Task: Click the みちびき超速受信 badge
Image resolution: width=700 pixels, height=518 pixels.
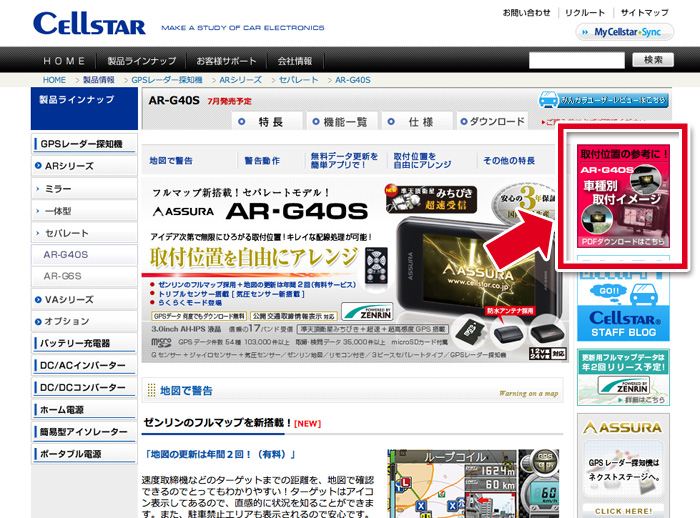Action: [x=432, y=198]
